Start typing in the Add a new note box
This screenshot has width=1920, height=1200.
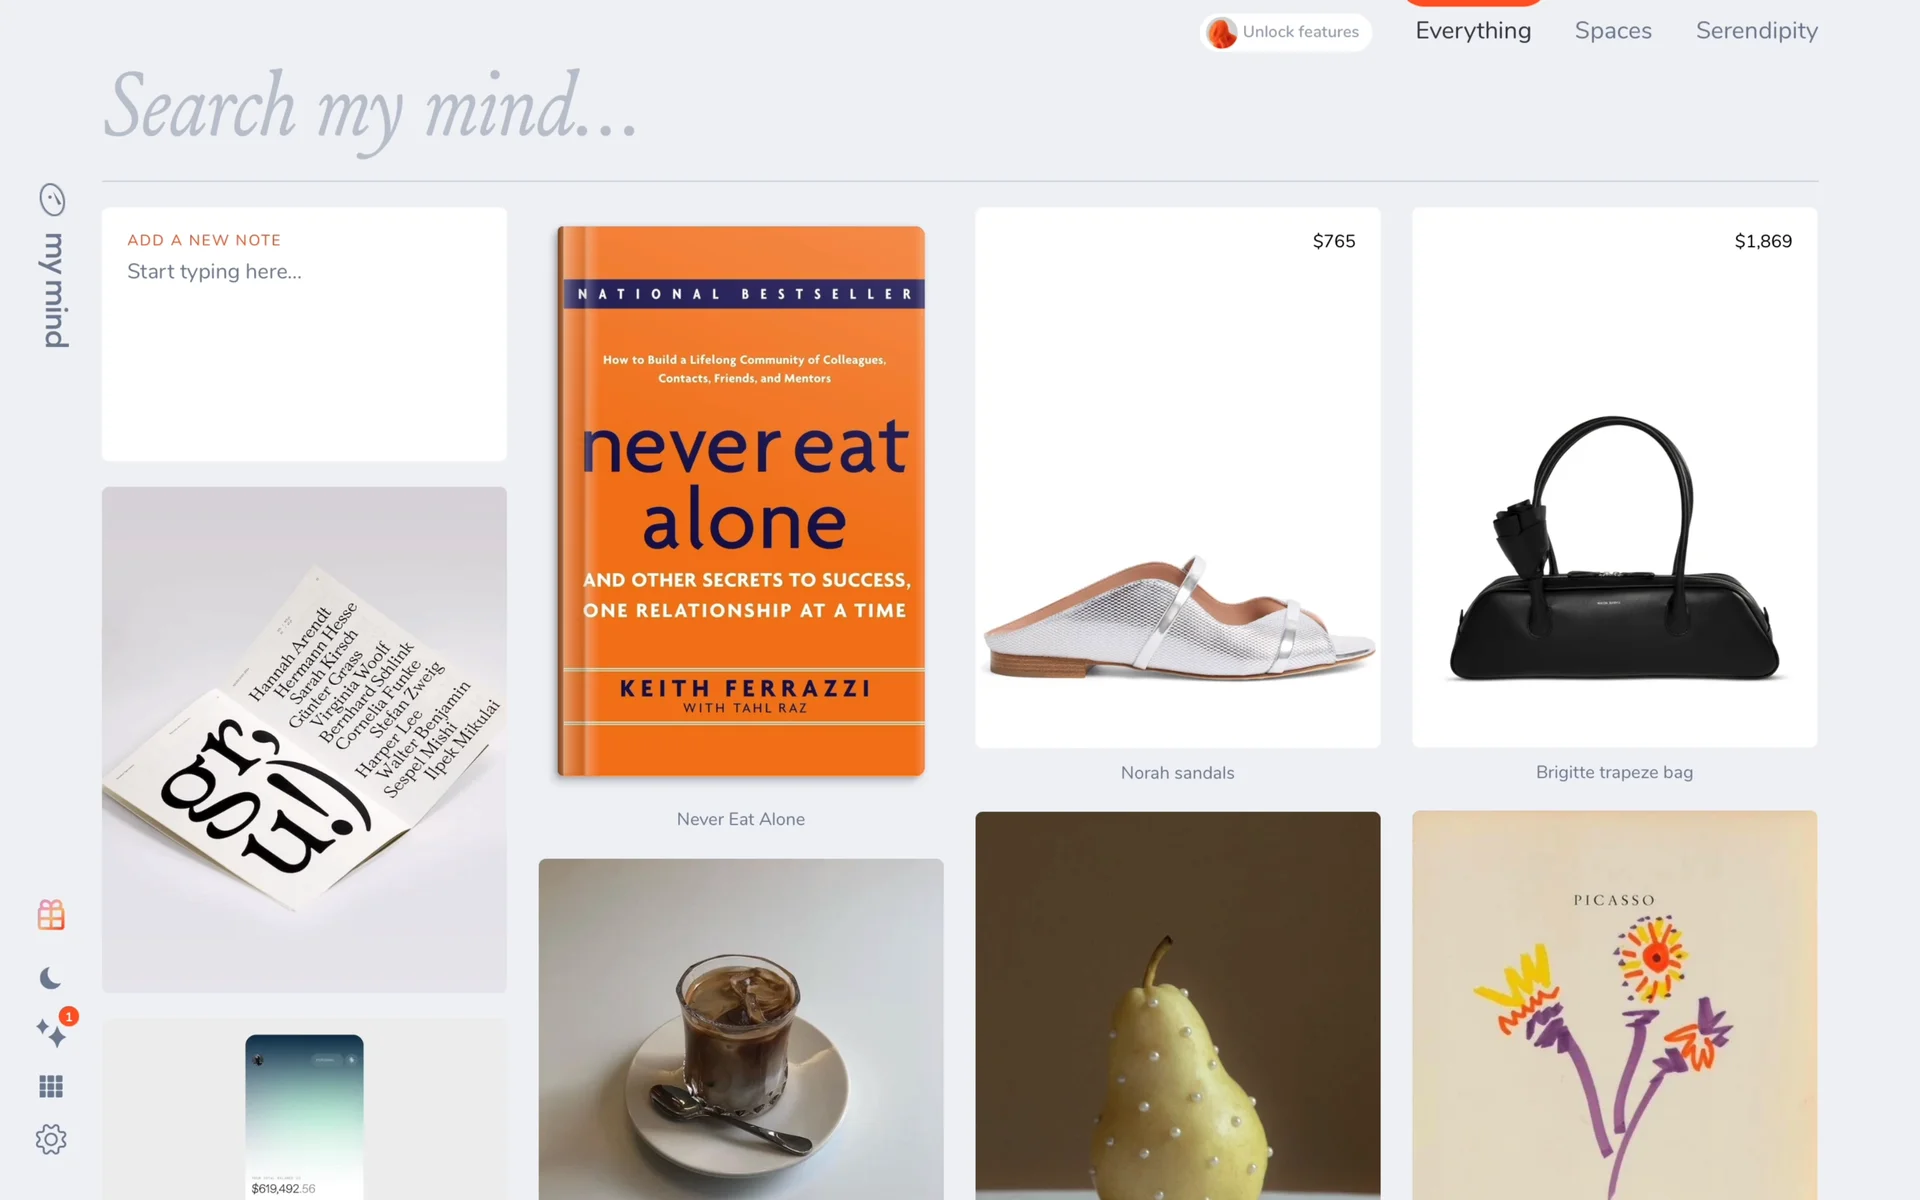click(304, 334)
